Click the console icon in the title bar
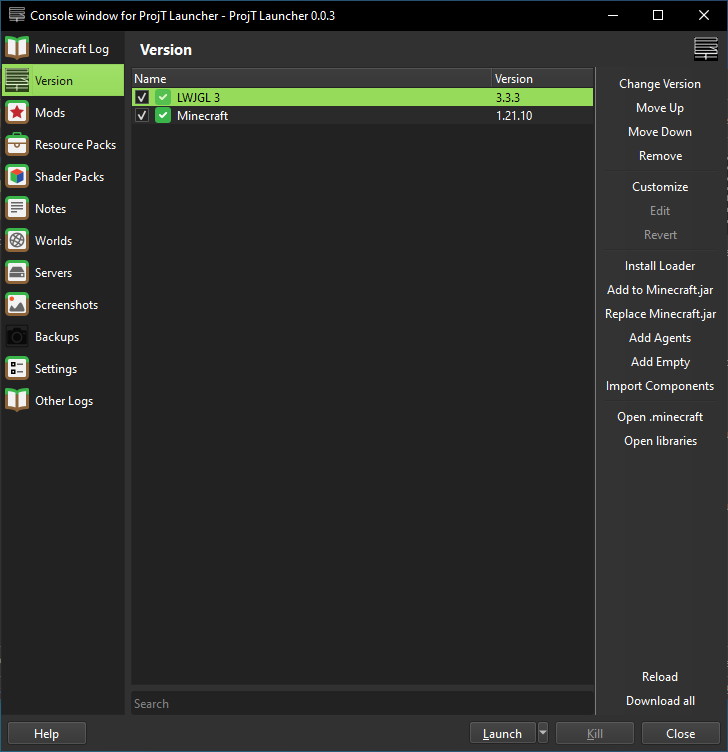 (x=17, y=15)
